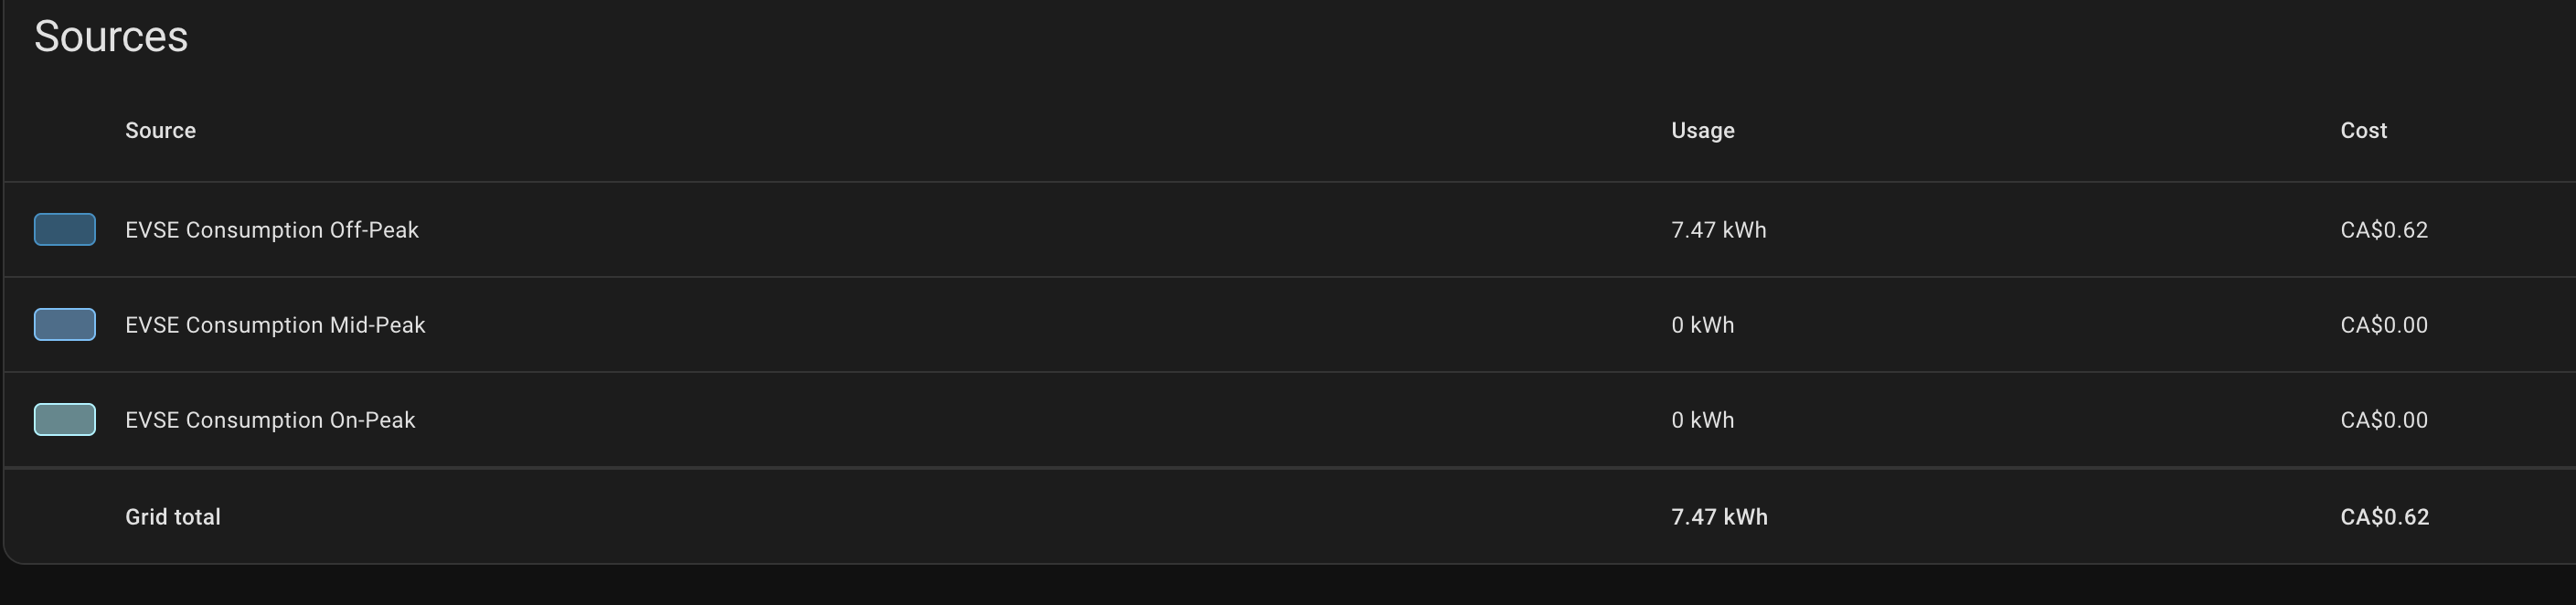Open the EVSE Consumption On-Peak source
Viewport: 2576px width, 605px height.
[270, 420]
